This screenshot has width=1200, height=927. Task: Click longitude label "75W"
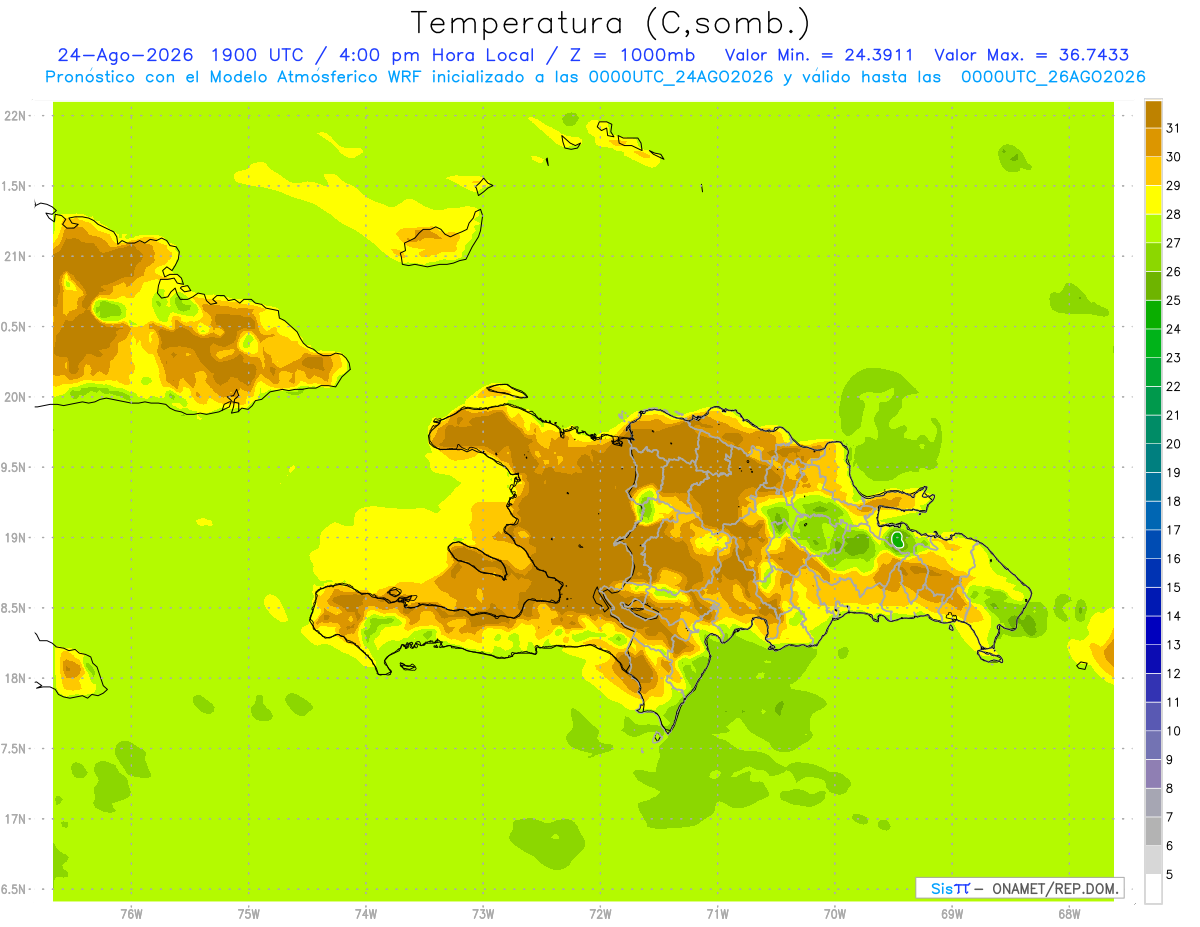click(249, 915)
